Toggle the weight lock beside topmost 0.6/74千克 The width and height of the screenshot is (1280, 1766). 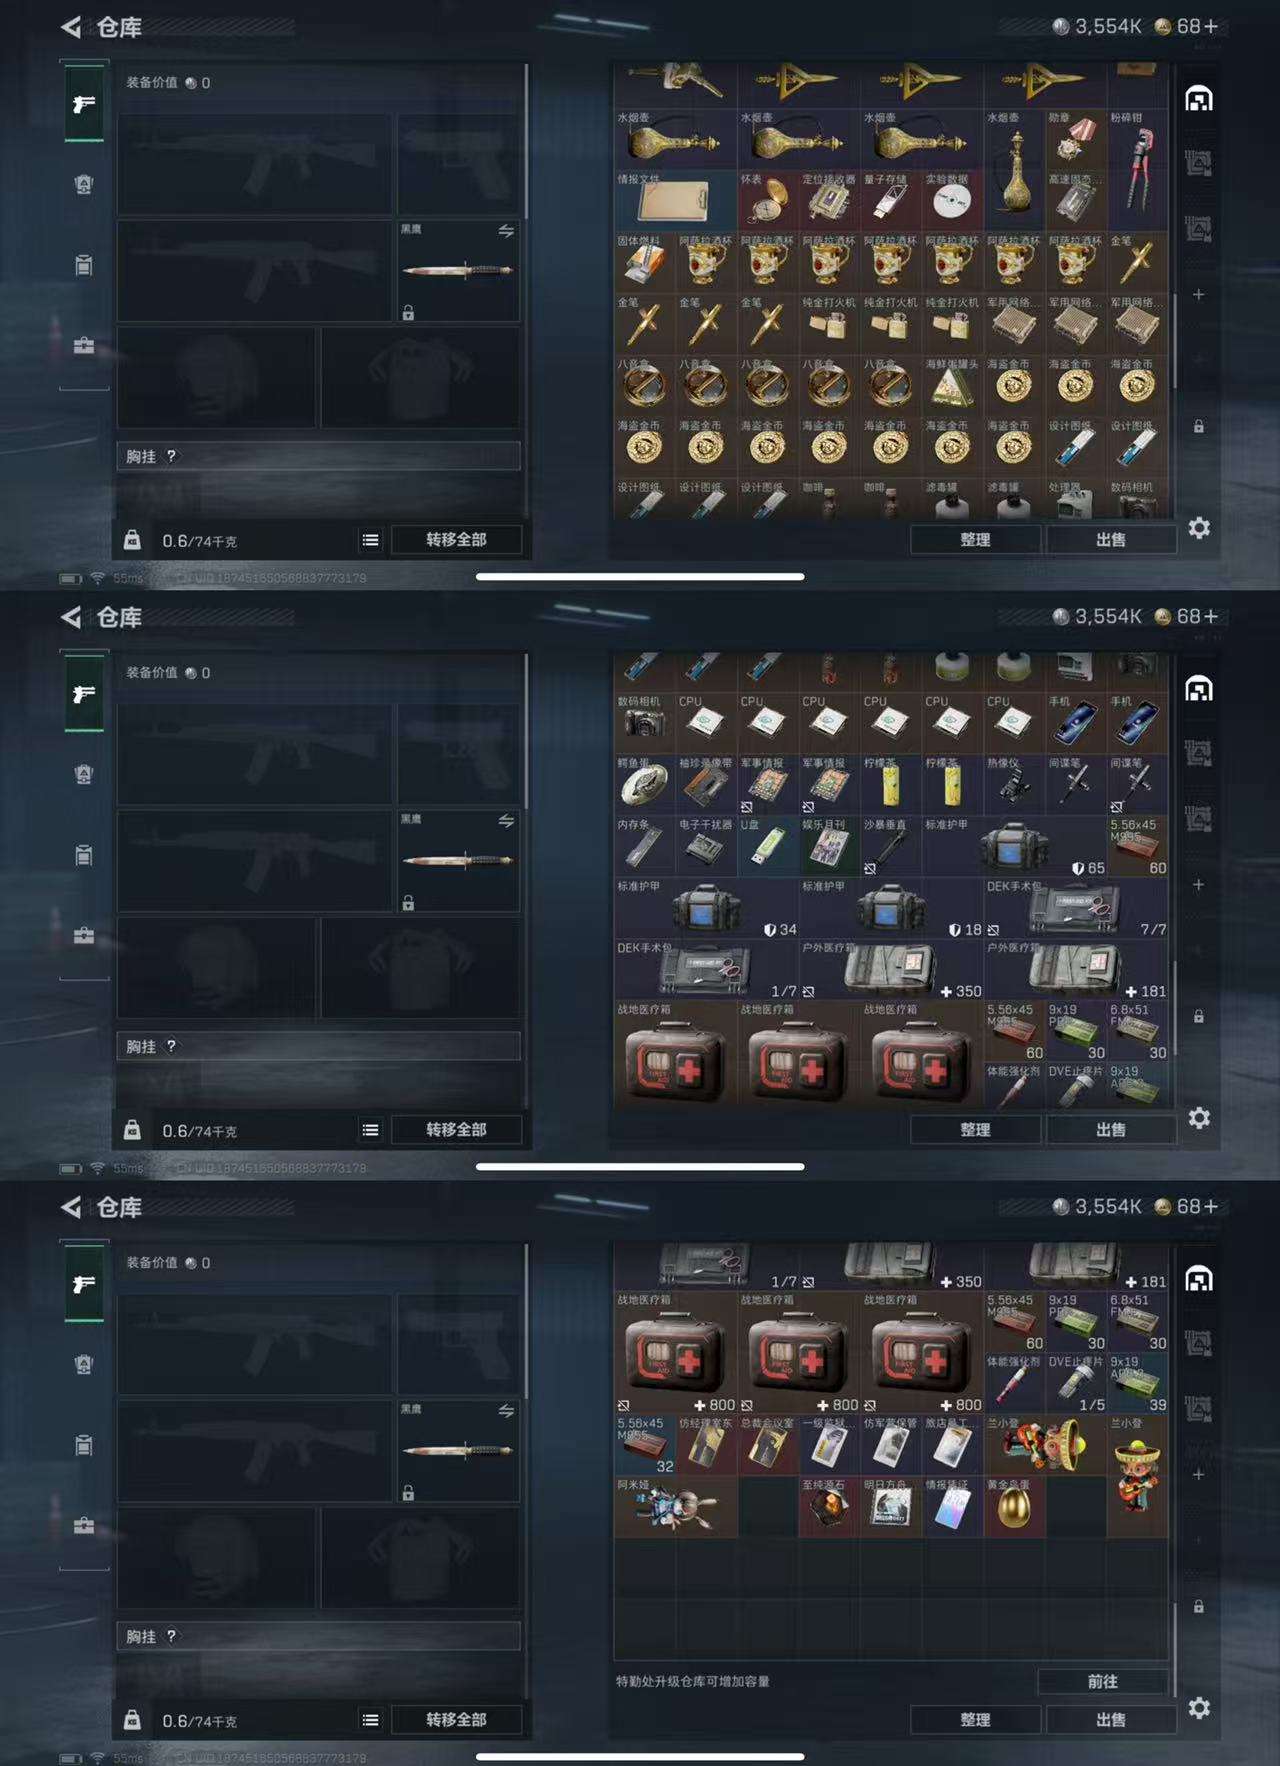(132, 540)
